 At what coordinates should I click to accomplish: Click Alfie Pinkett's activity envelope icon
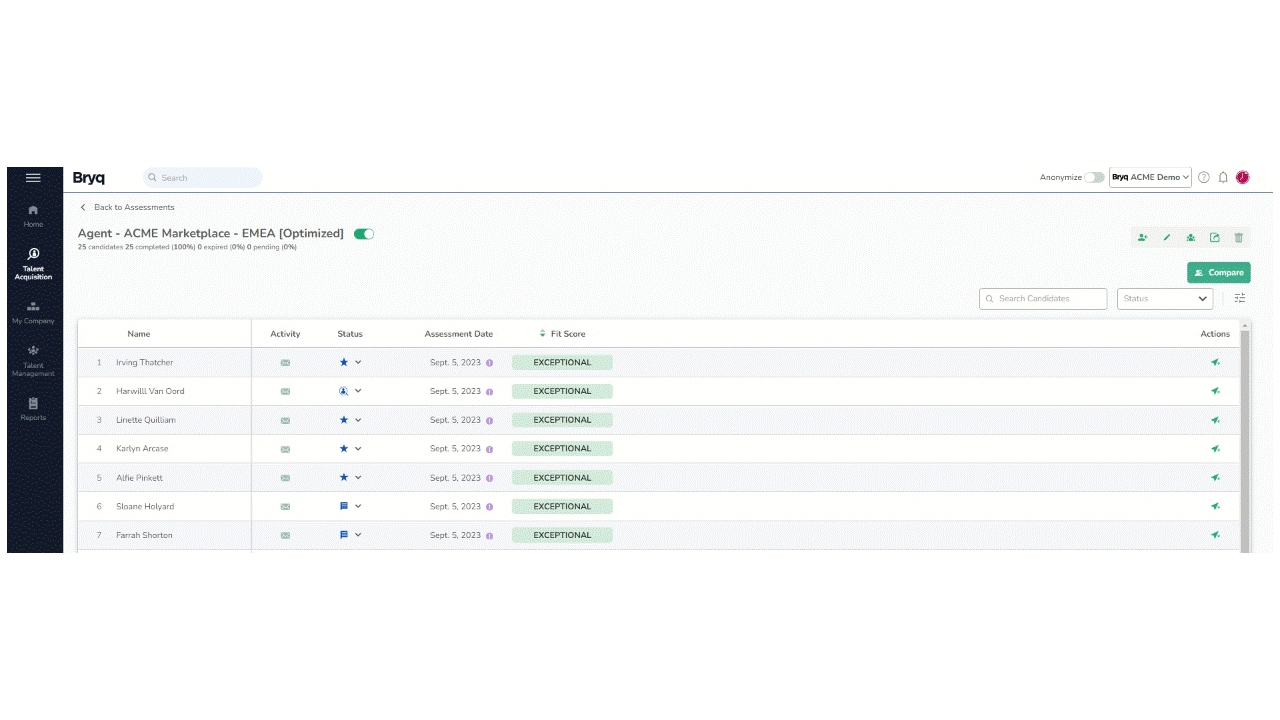[x=285, y=478]
